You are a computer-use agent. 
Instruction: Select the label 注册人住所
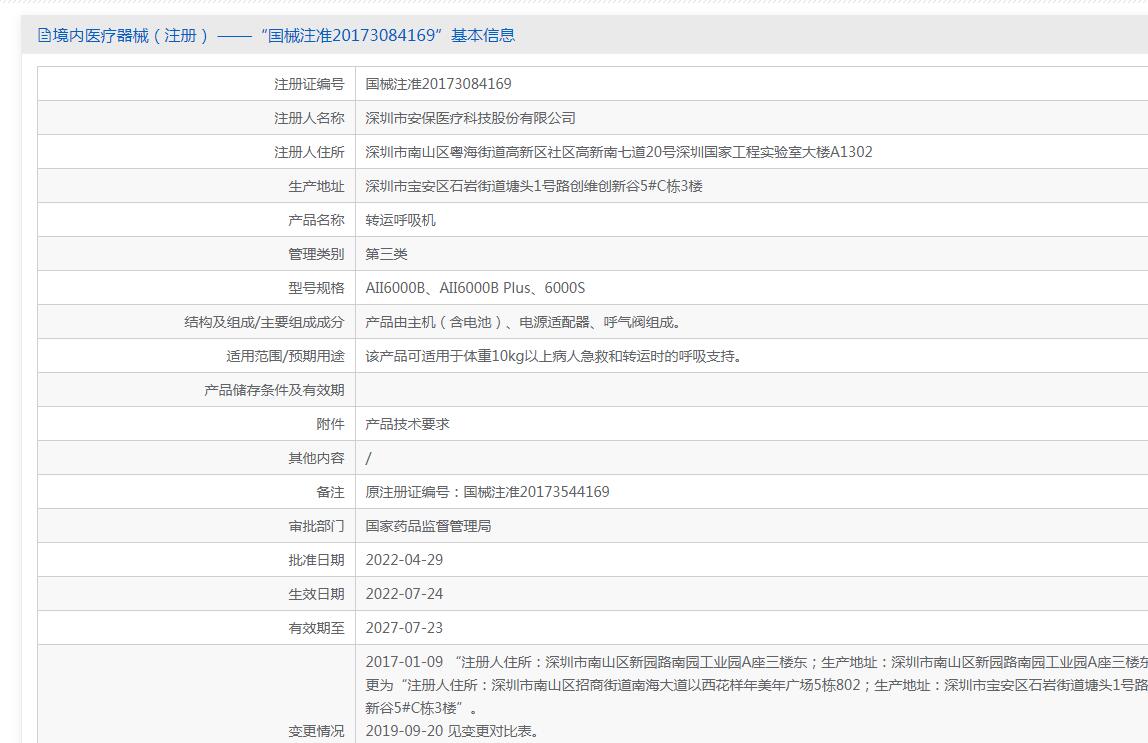(x=309, y=152)
